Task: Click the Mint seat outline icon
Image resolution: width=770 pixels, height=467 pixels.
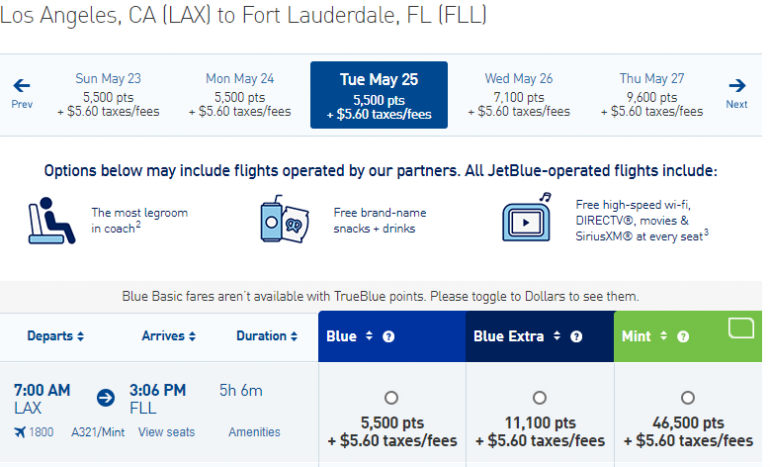Action: (741, 327)
